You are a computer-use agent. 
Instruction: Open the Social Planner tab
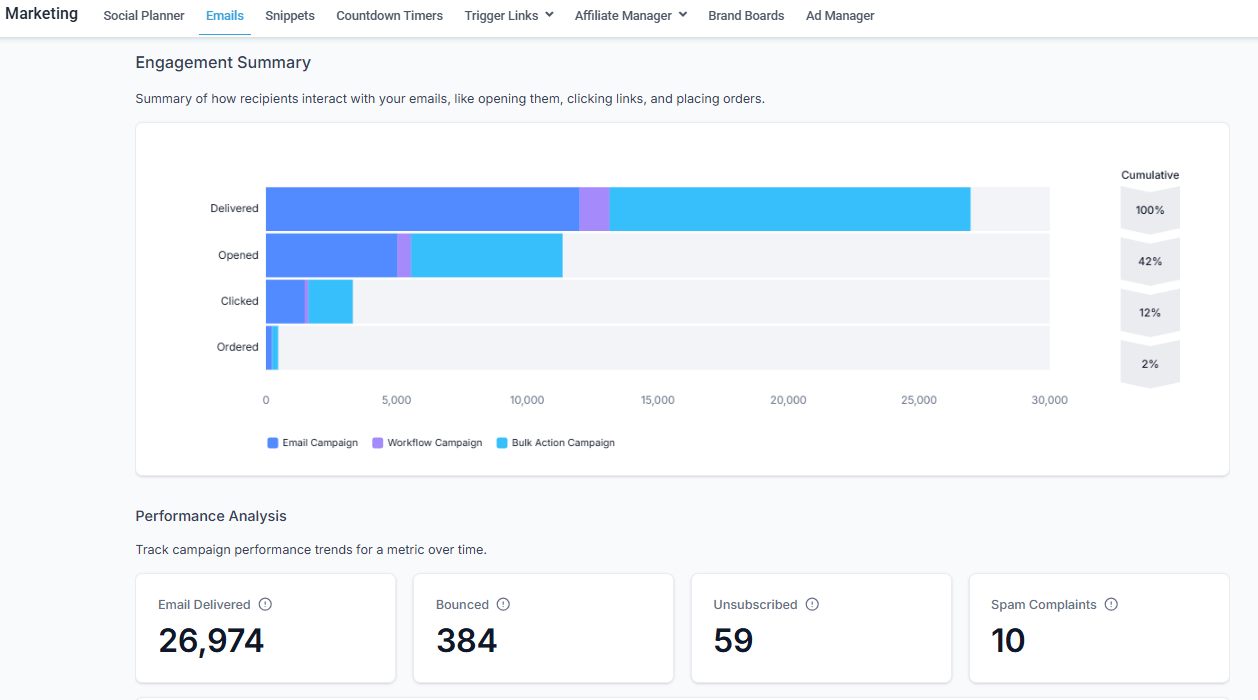(144, 16)
